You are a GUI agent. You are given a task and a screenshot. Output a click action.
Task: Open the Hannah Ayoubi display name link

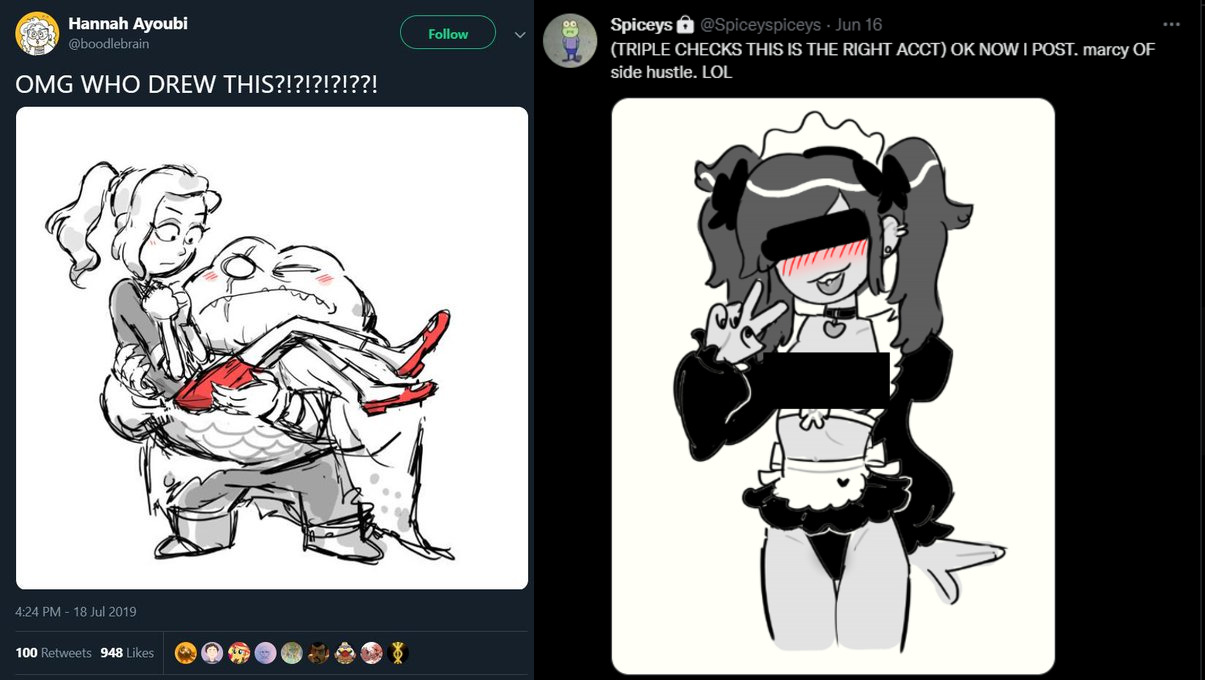pyautogui.click(x=128, y=23)
